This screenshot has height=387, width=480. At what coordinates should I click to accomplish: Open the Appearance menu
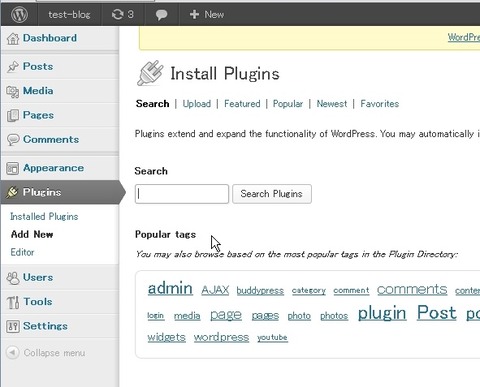point(53,168)
